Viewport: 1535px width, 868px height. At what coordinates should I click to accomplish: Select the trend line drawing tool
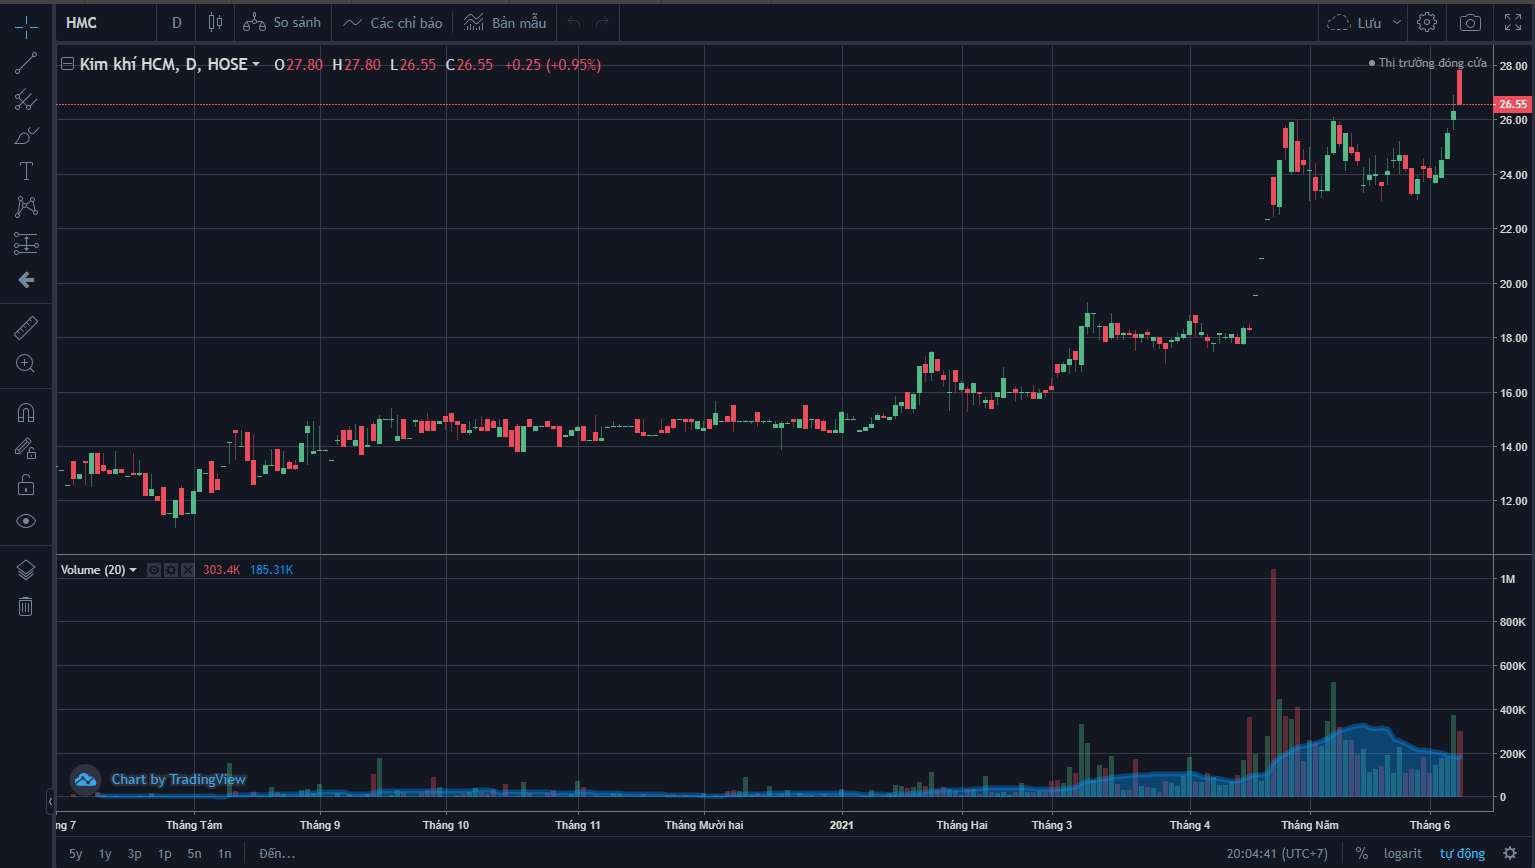26,64
